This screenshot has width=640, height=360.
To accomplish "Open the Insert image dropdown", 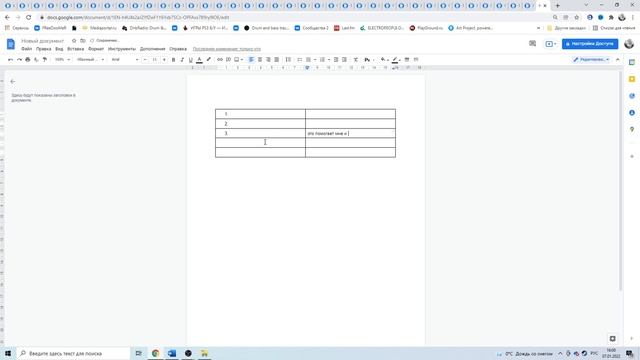I will pos(239,60).
